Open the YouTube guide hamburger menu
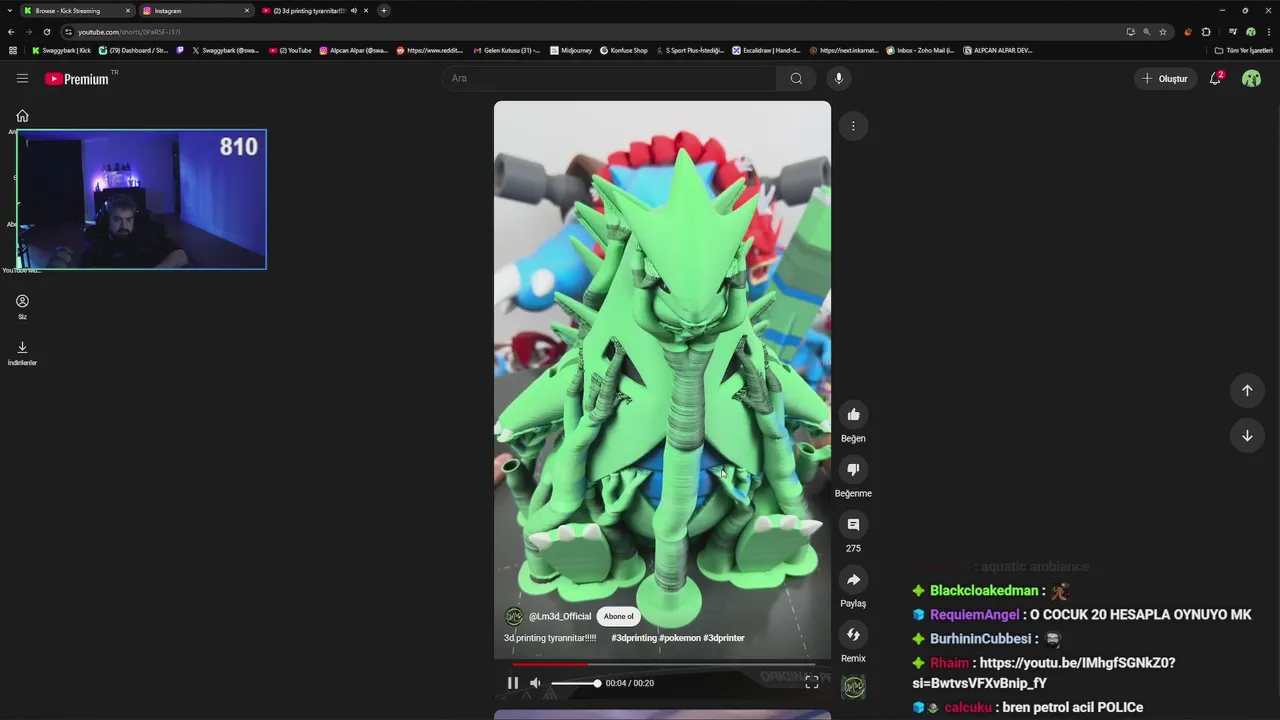The width and height of the screenshot is (1280, 720). point(22,78)
